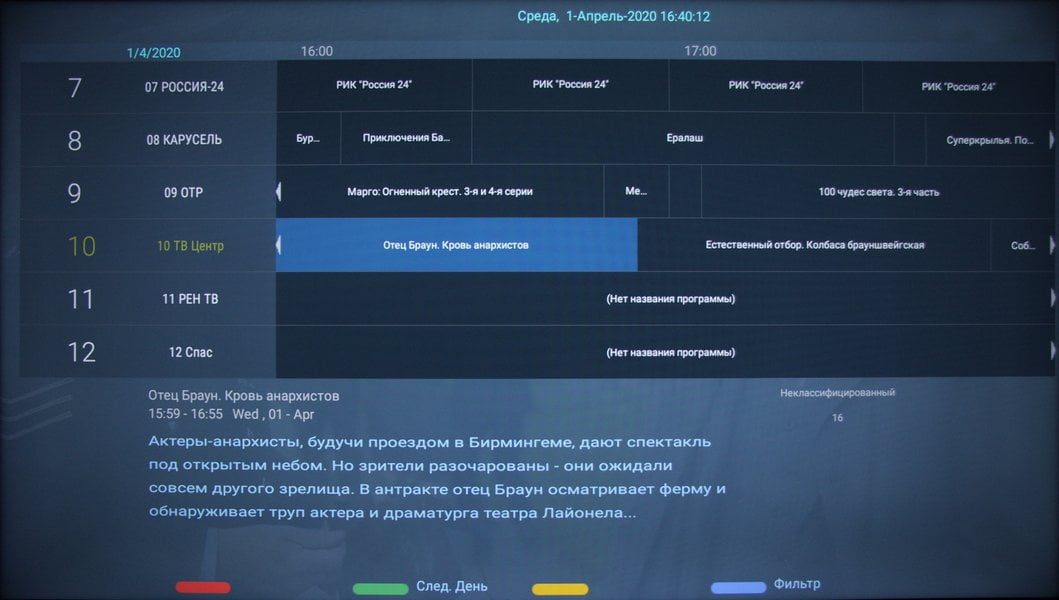This screenshot has height=600, width=1059.
Task: Click right arrow on РЕН ТВ row
Action: [x=1052, y=297]
